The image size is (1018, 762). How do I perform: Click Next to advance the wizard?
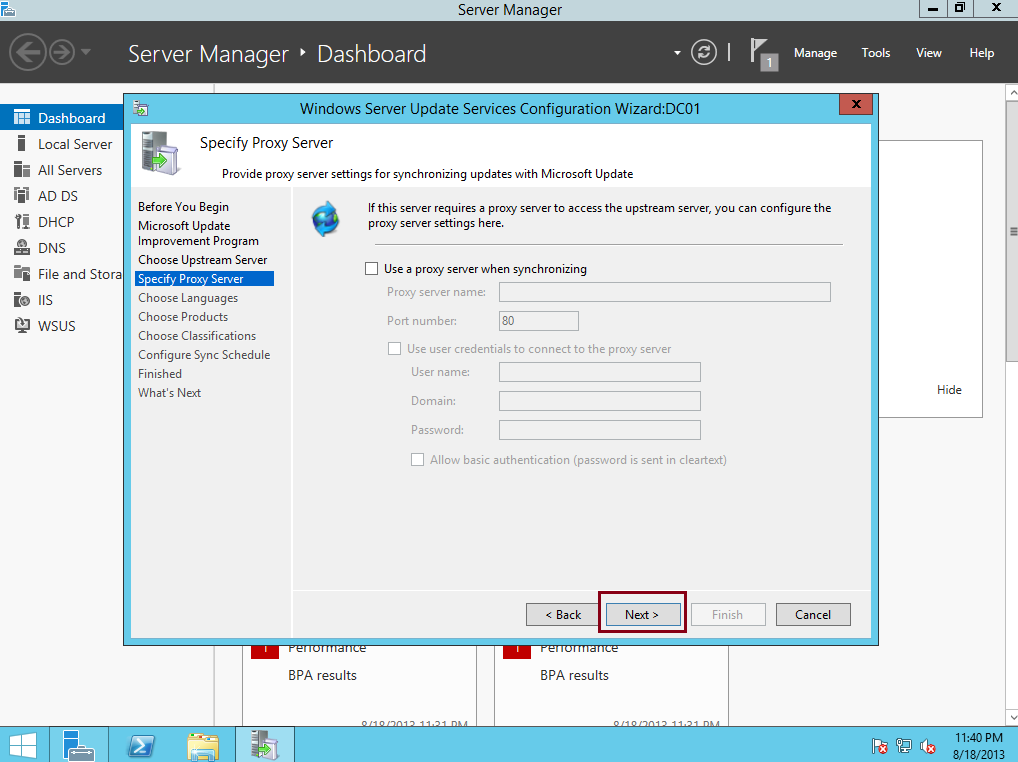[642, 614]
